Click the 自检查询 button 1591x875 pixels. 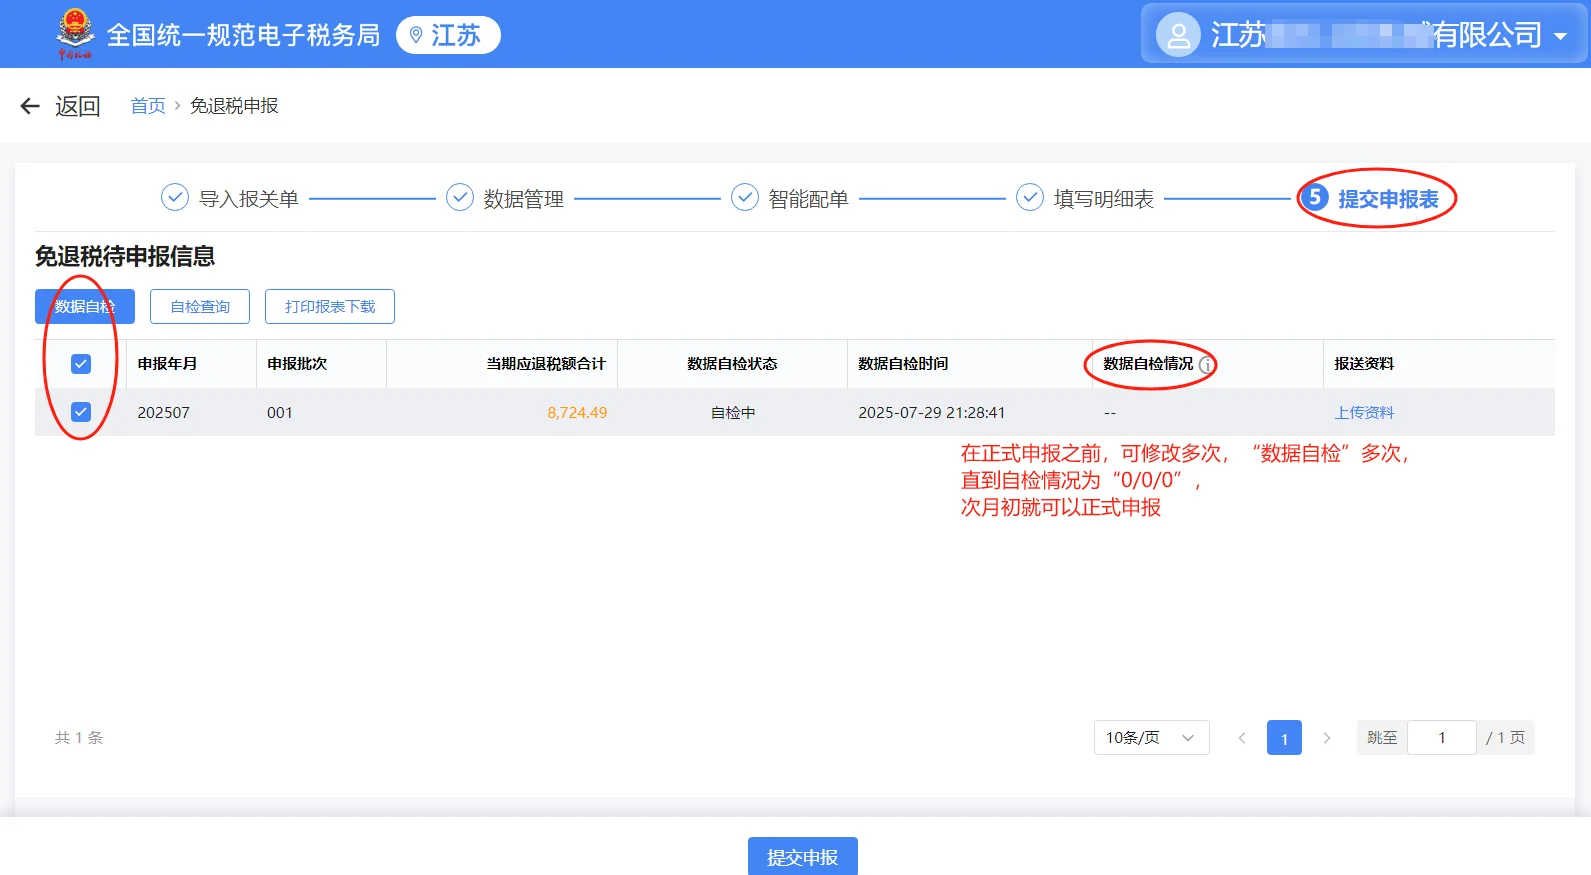click(x=200, y=306)
